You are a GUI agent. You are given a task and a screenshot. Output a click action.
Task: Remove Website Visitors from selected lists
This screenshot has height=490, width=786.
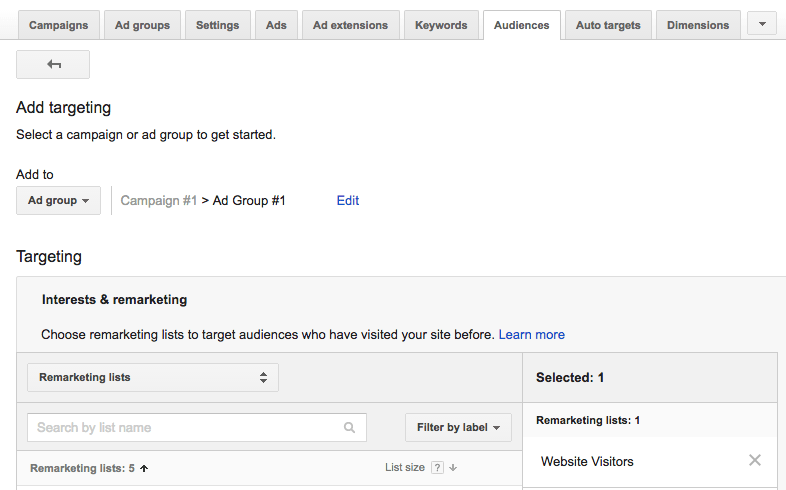(x=755, y=460)
